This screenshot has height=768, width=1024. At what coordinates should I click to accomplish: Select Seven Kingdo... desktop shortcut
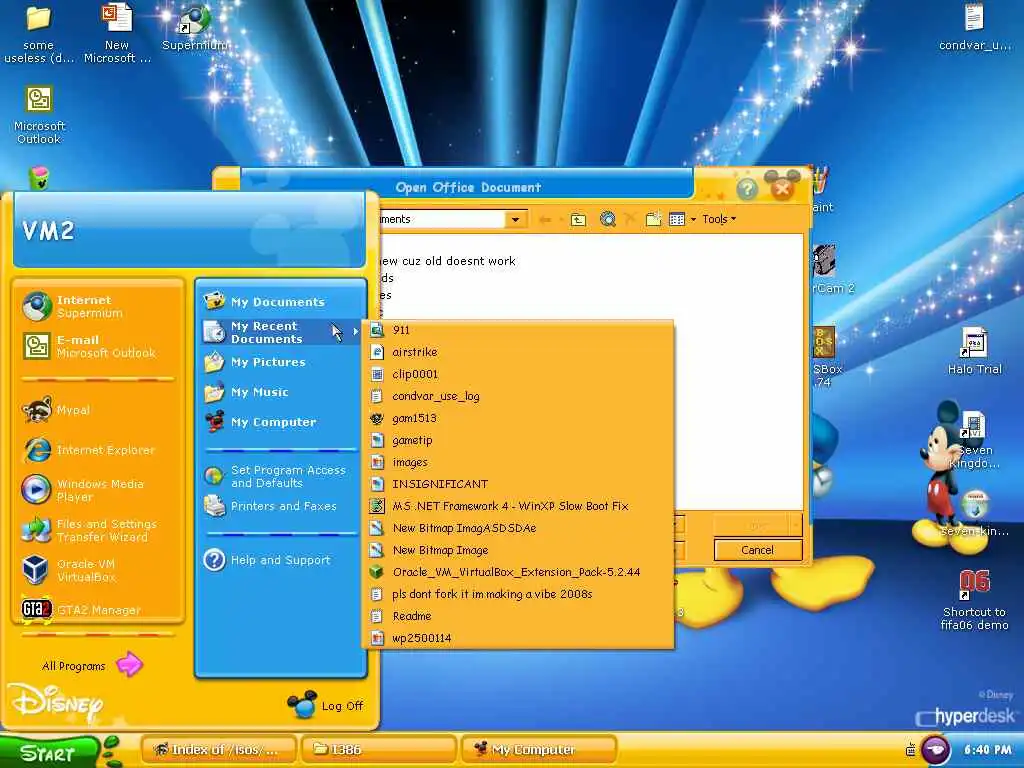(974, 440)
